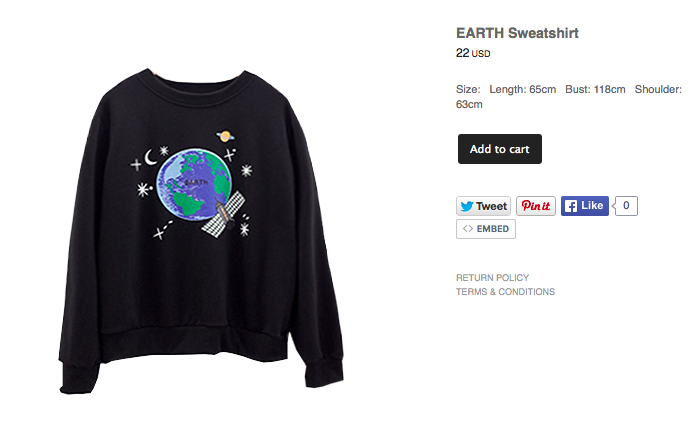
Task: Open the EMBED code option
Action: [x=486, y=229]
